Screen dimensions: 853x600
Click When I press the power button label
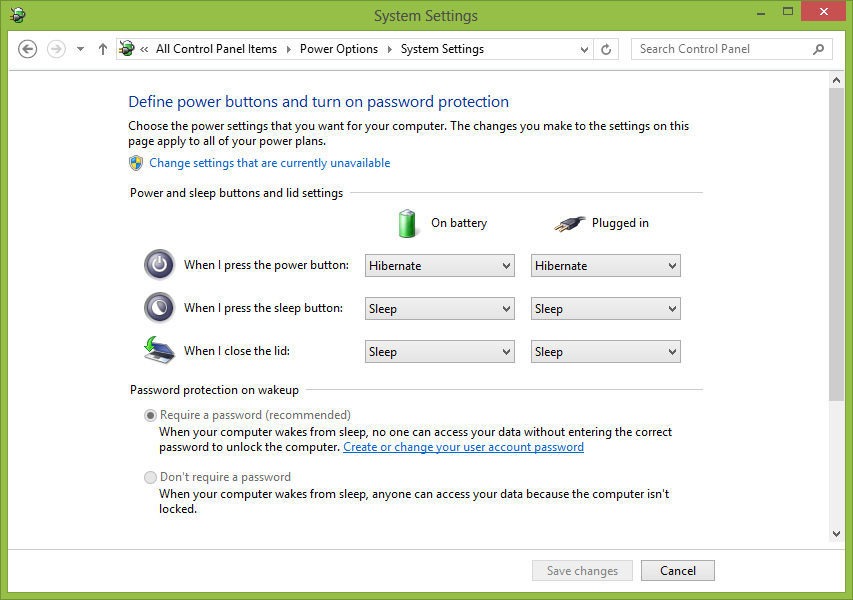point(267,265)
